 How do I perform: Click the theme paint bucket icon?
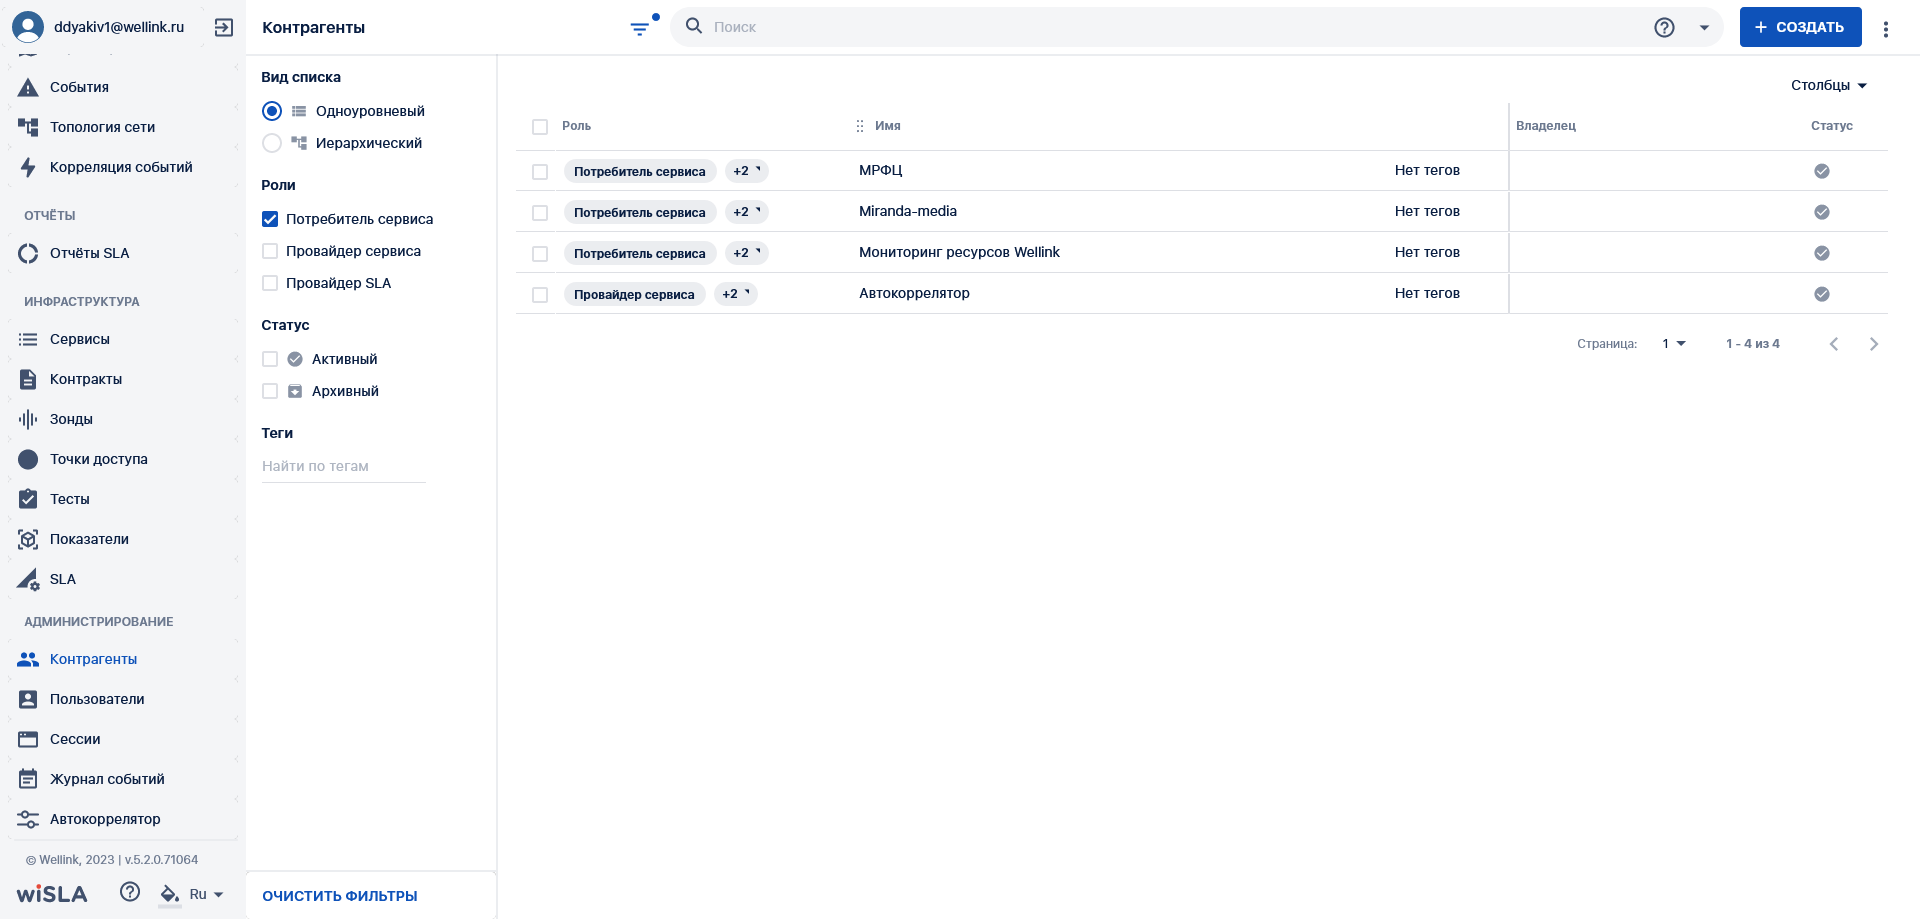(170, 894)
